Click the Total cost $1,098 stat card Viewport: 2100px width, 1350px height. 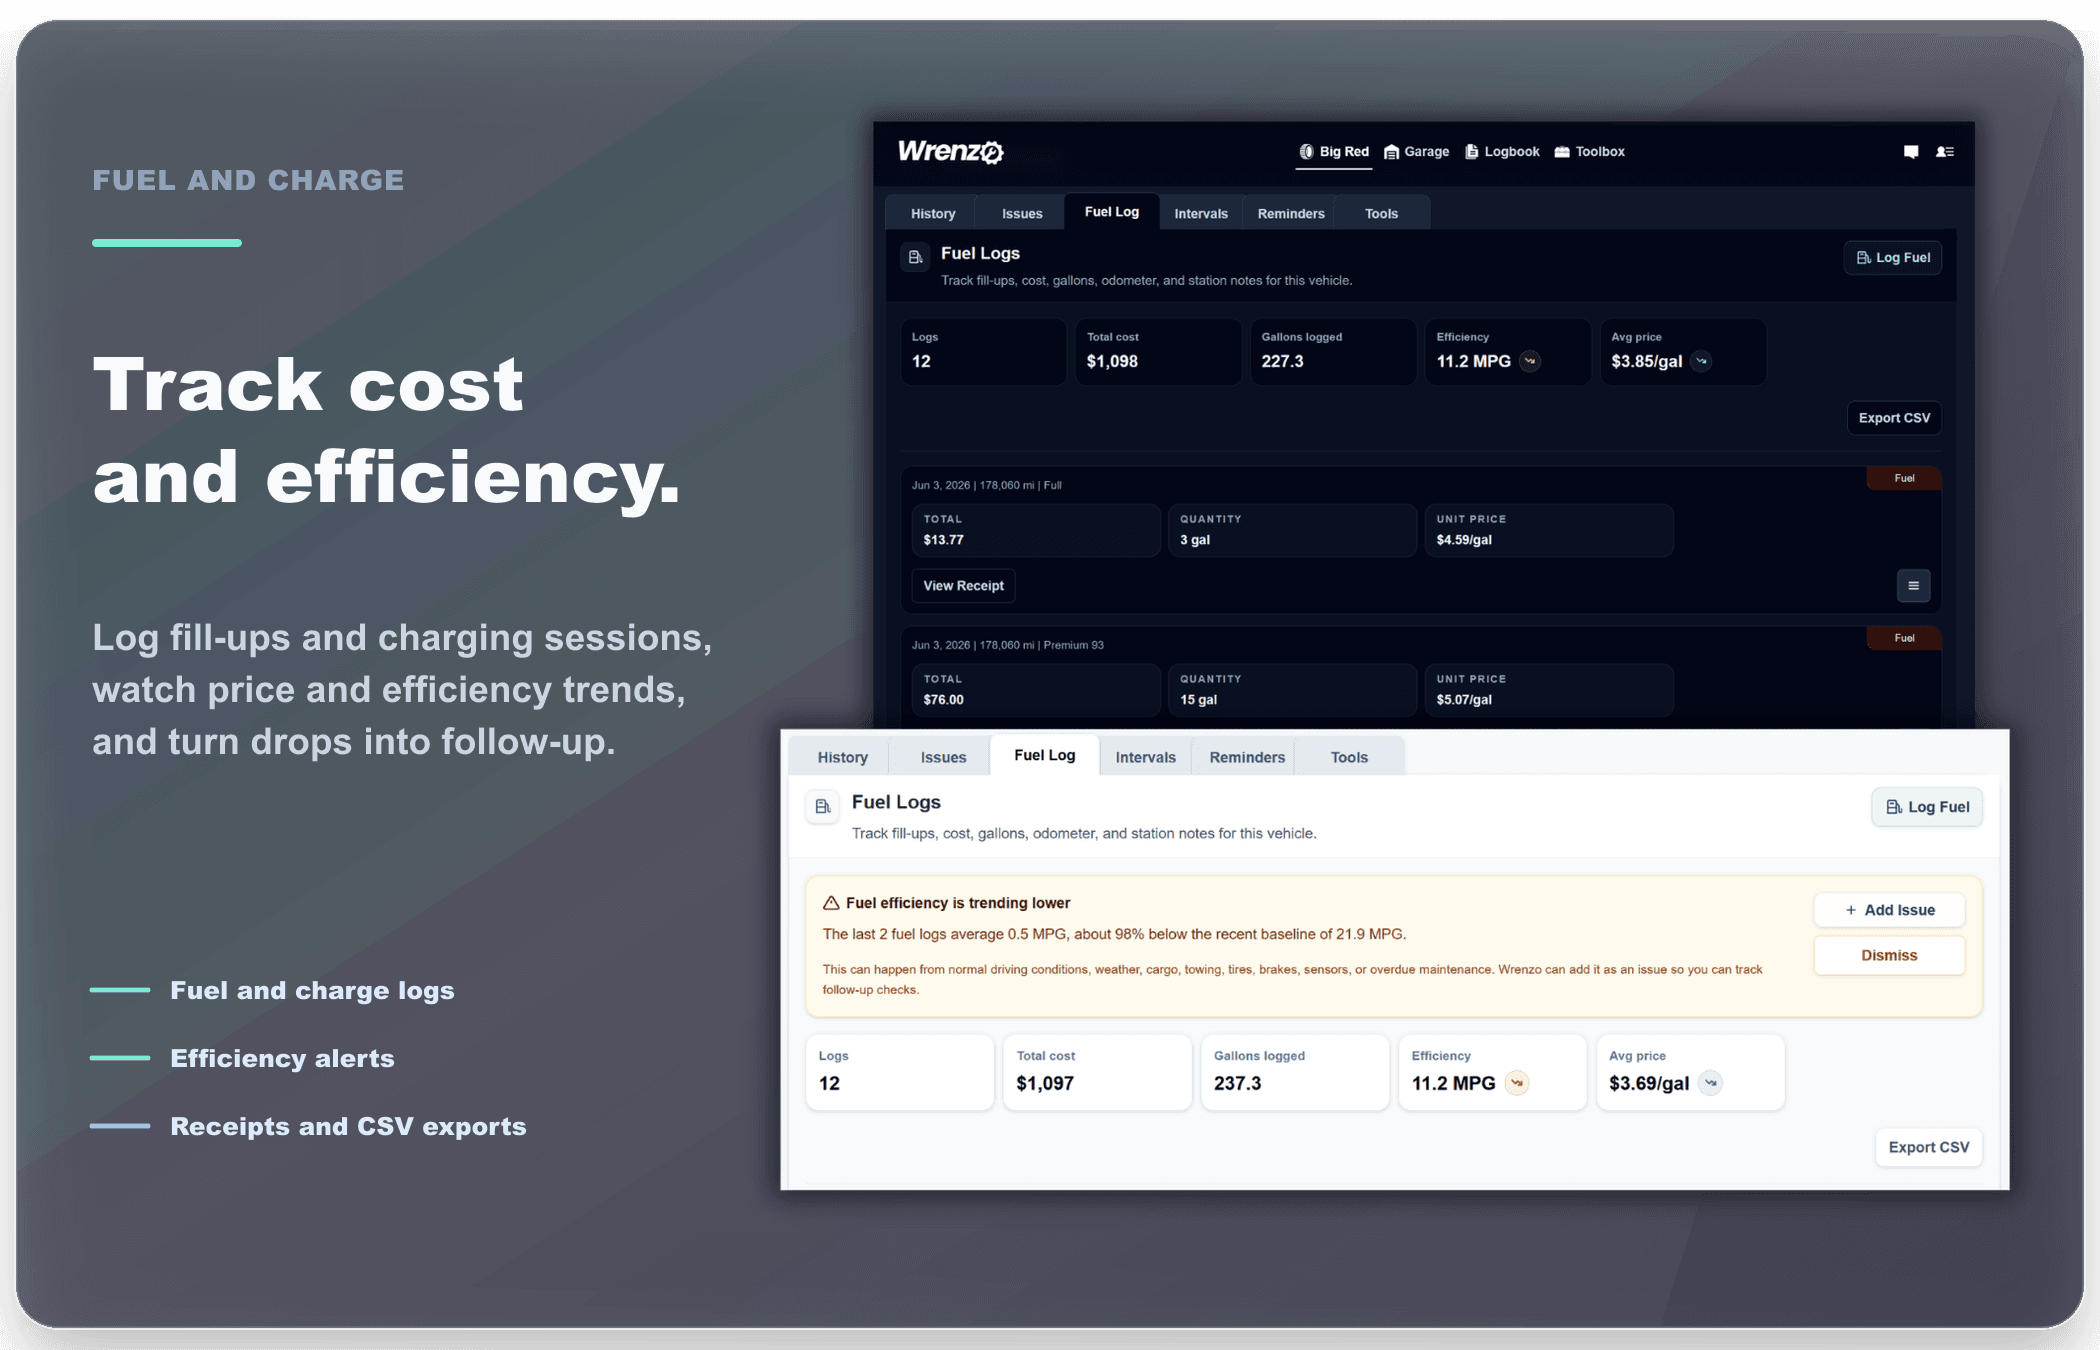coord(1158,351)
